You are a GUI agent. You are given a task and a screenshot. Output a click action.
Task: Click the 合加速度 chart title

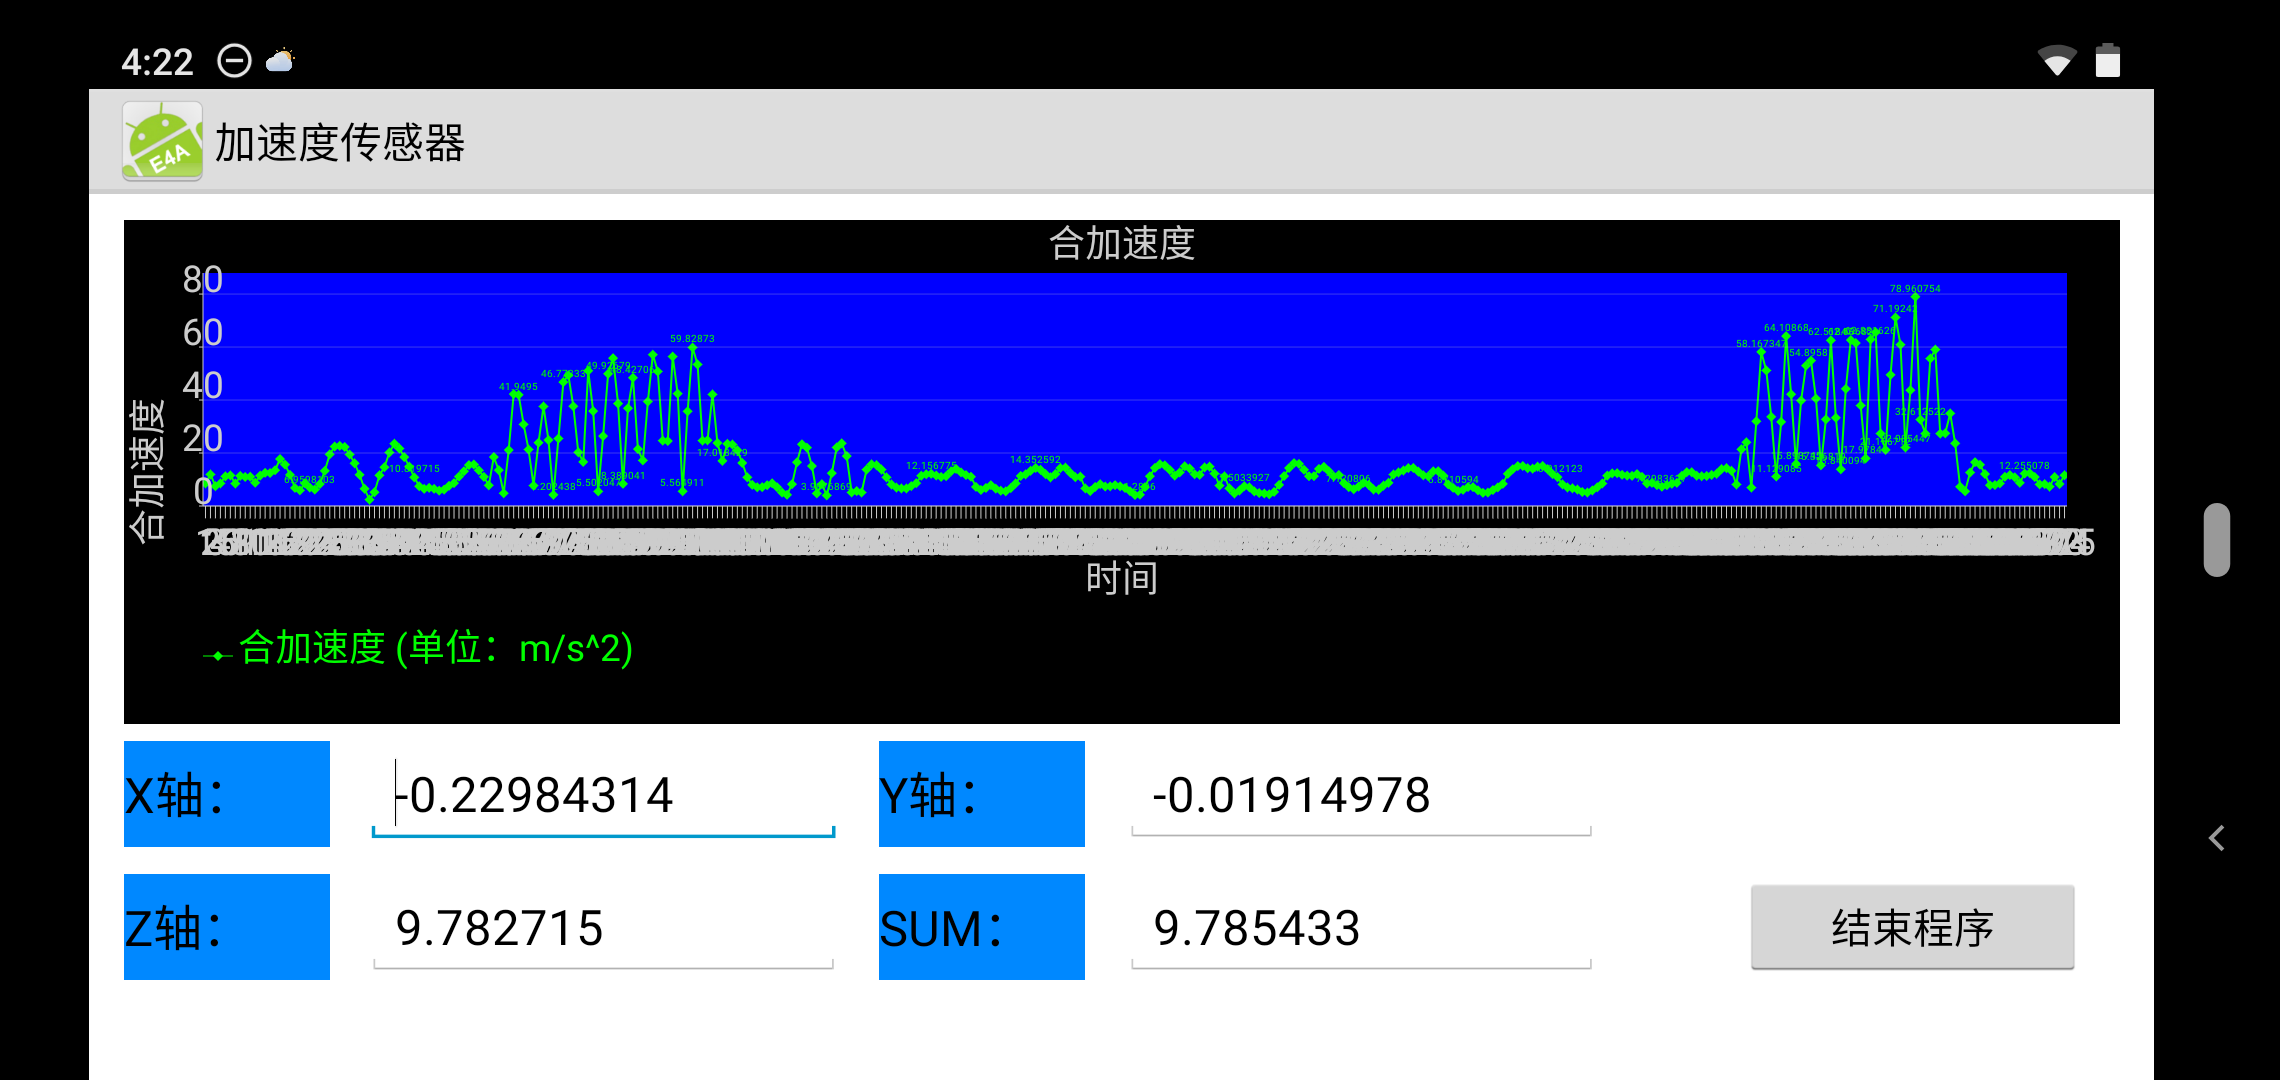(x=1121, y=243)
